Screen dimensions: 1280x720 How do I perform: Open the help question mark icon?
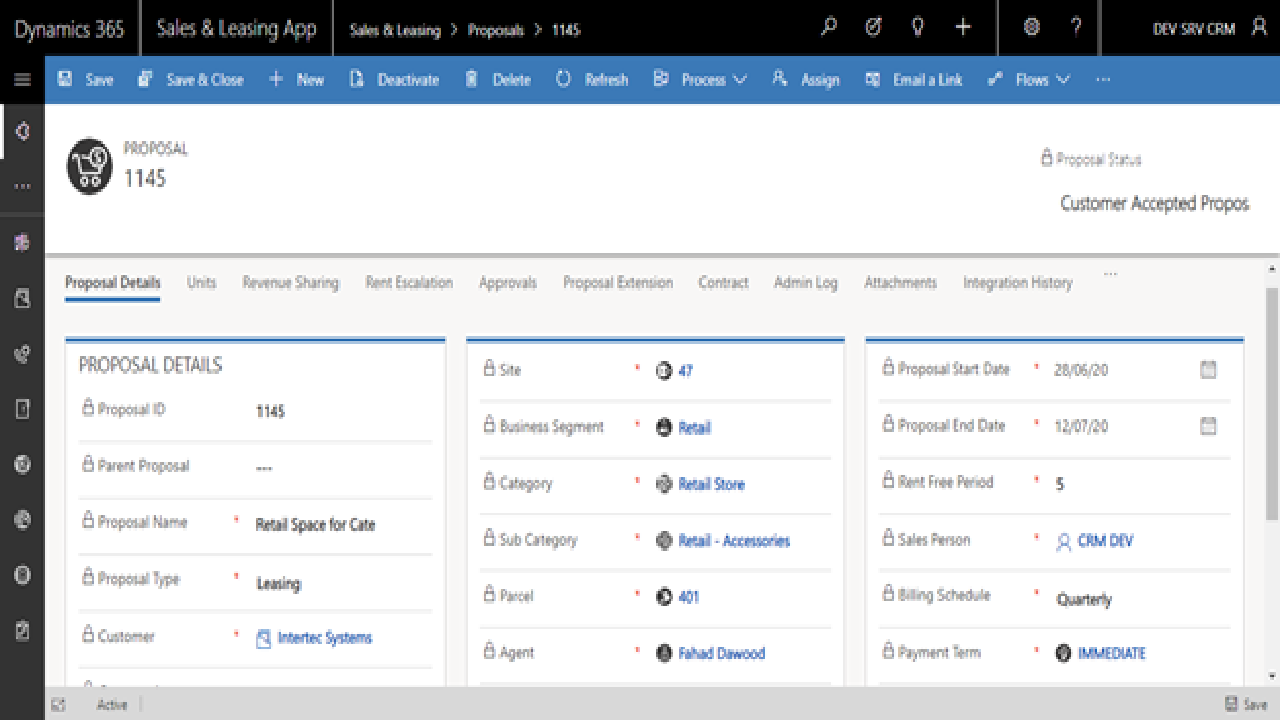coord(1076,28)
